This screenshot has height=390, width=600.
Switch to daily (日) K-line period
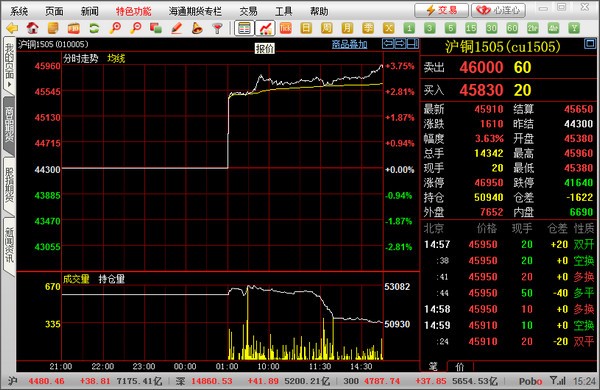point(306,28)
